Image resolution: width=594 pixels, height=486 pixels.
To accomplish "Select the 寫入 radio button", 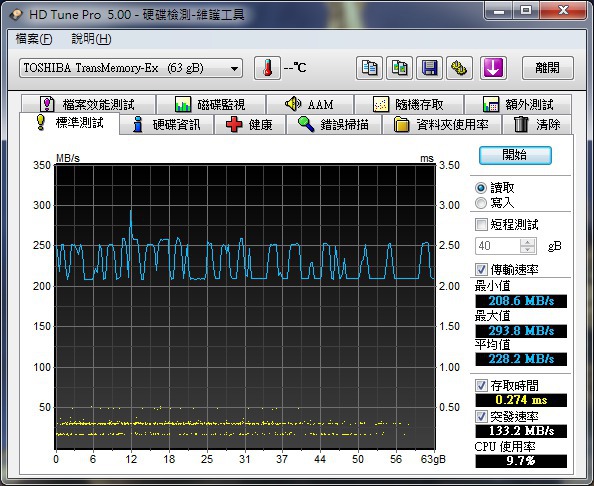I will (x=481, y=203).
